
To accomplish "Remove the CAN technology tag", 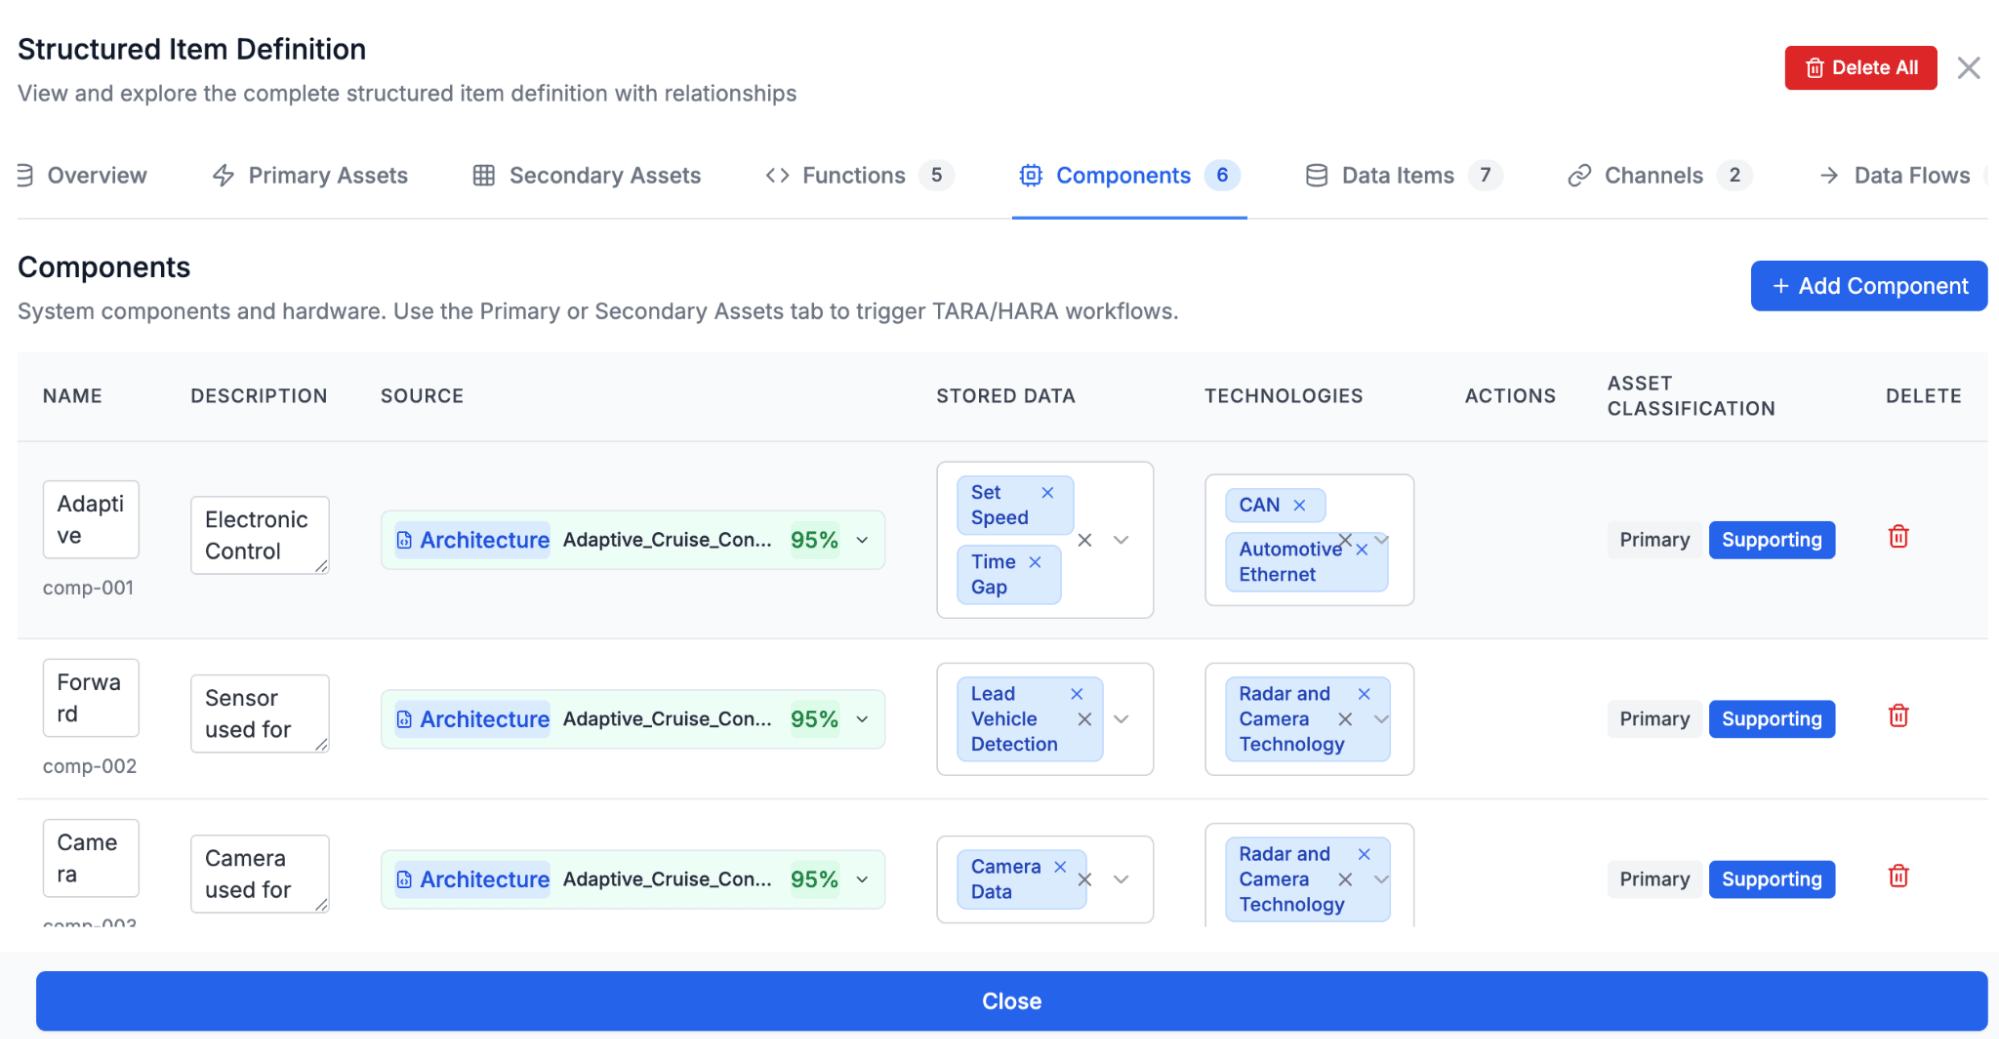I will pos(1299,505).
